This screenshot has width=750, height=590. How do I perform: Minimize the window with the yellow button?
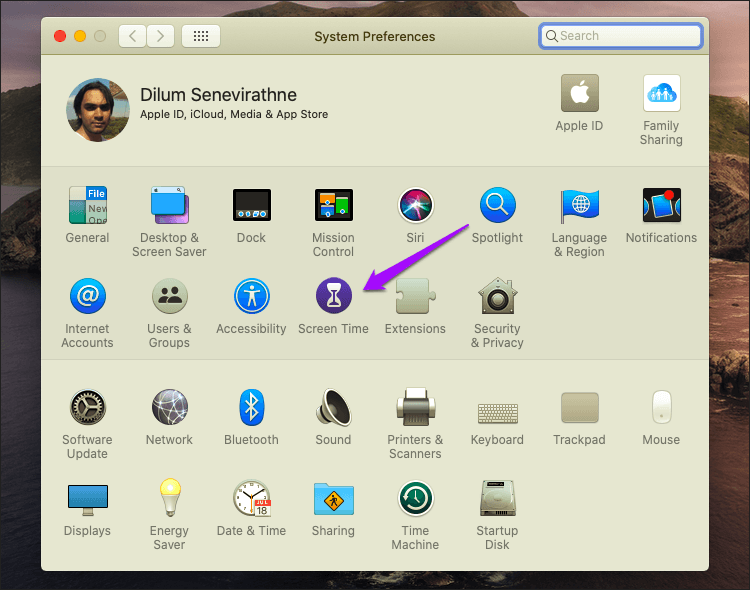point(80,36)
